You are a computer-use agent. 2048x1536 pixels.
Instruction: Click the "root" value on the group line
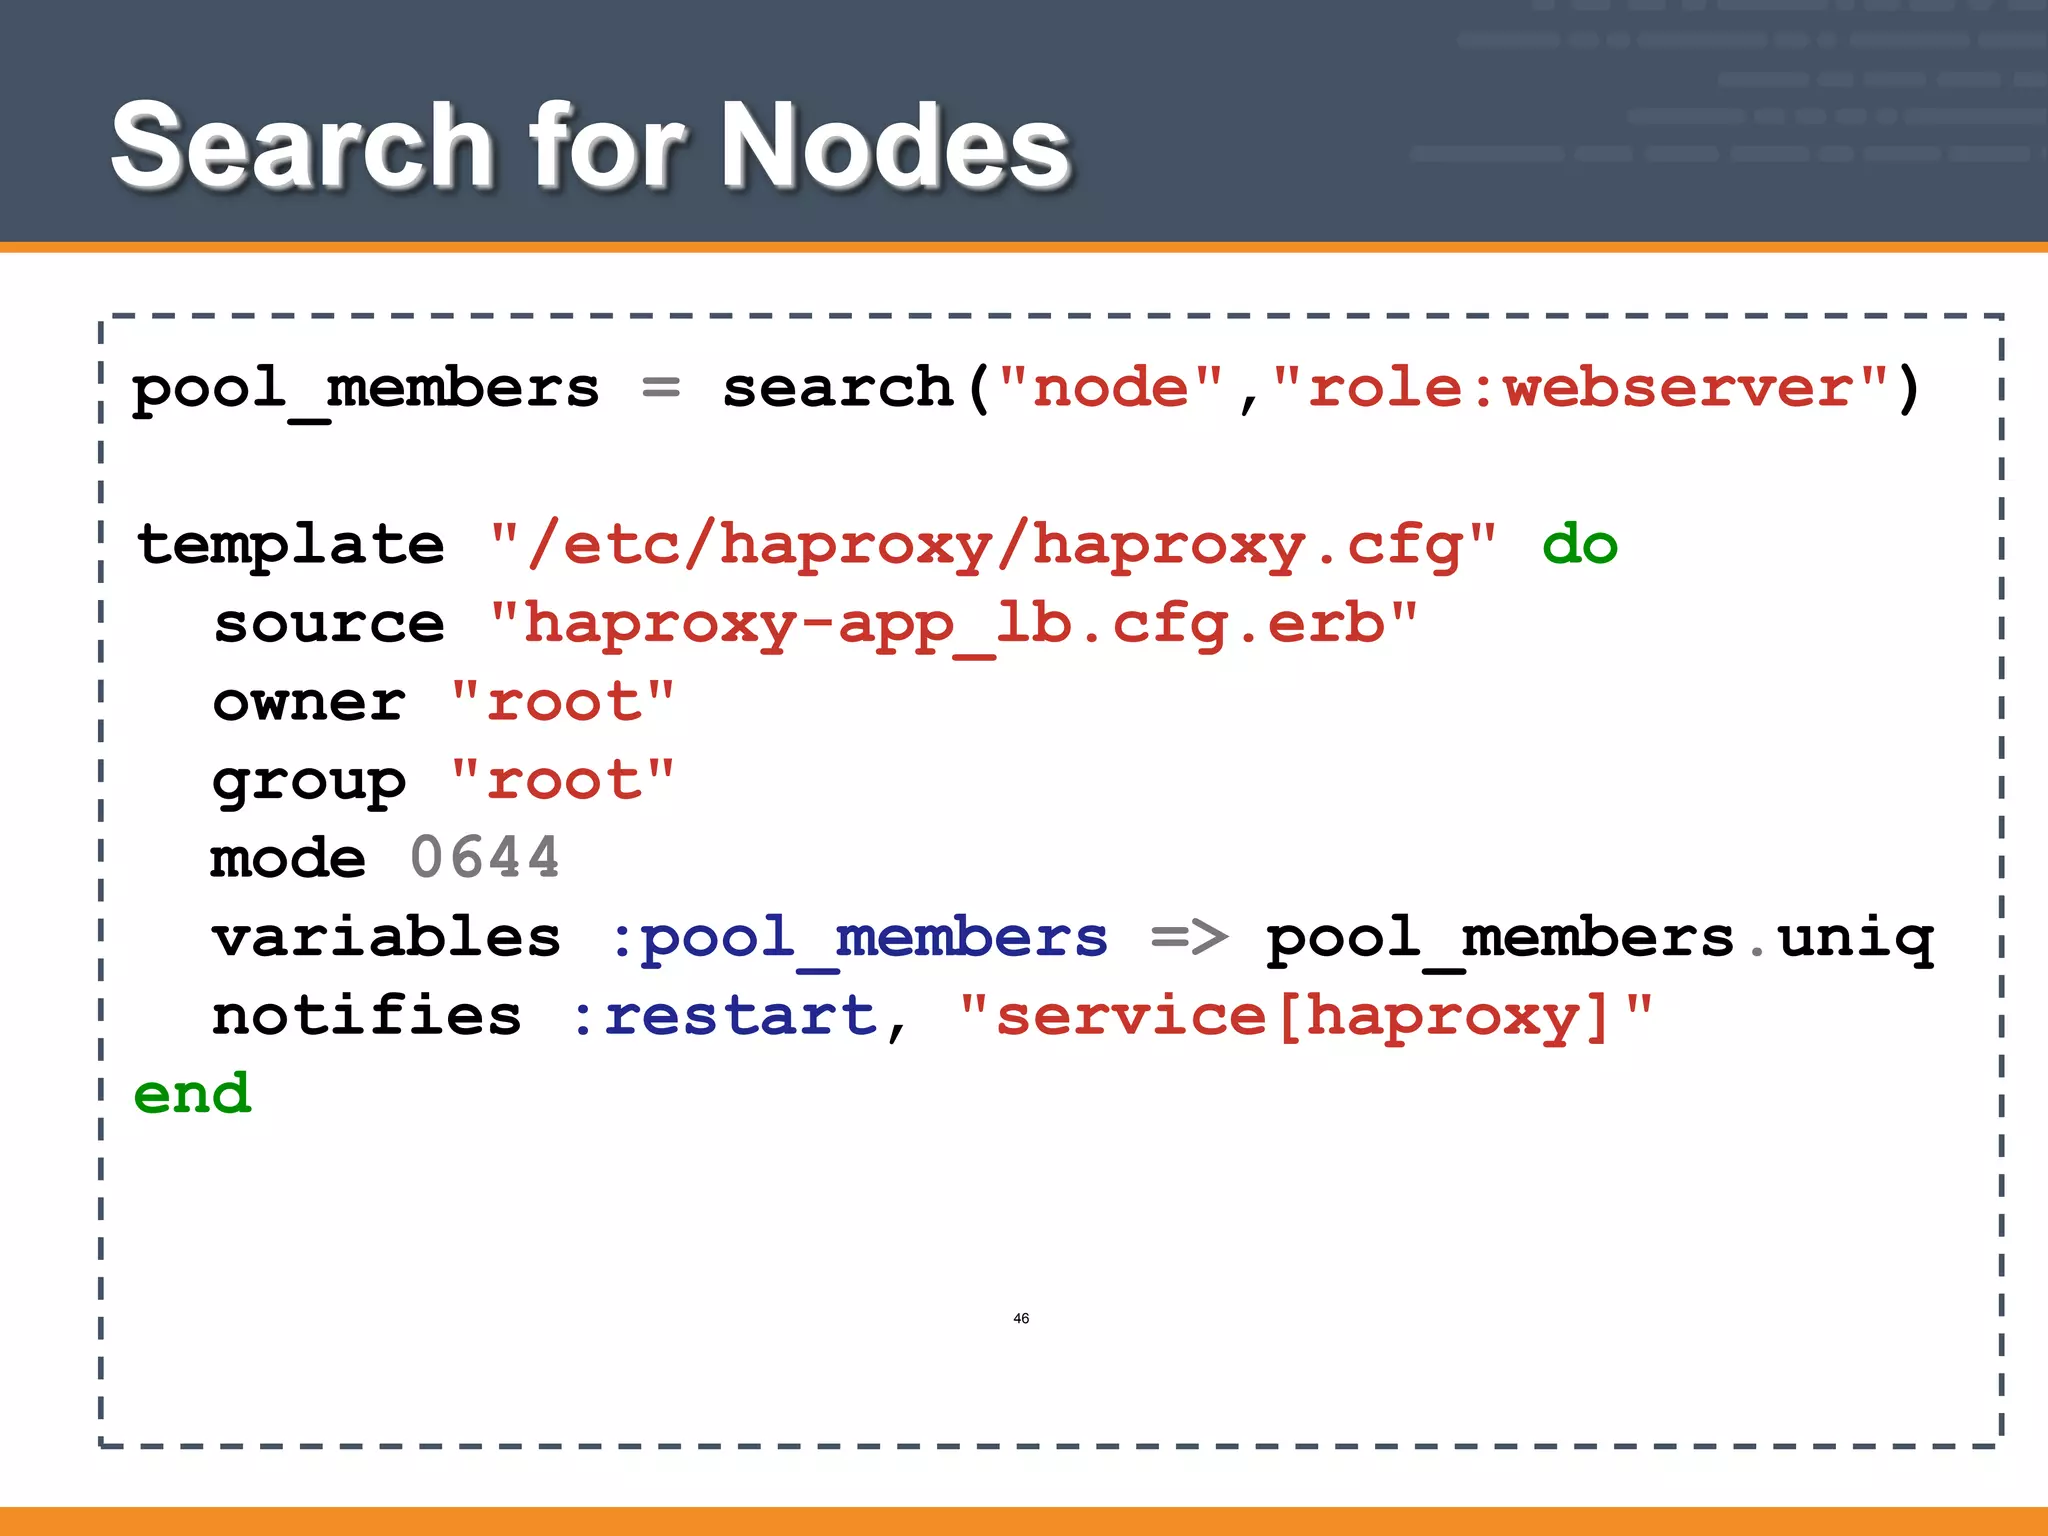click(x=563, y=778)
